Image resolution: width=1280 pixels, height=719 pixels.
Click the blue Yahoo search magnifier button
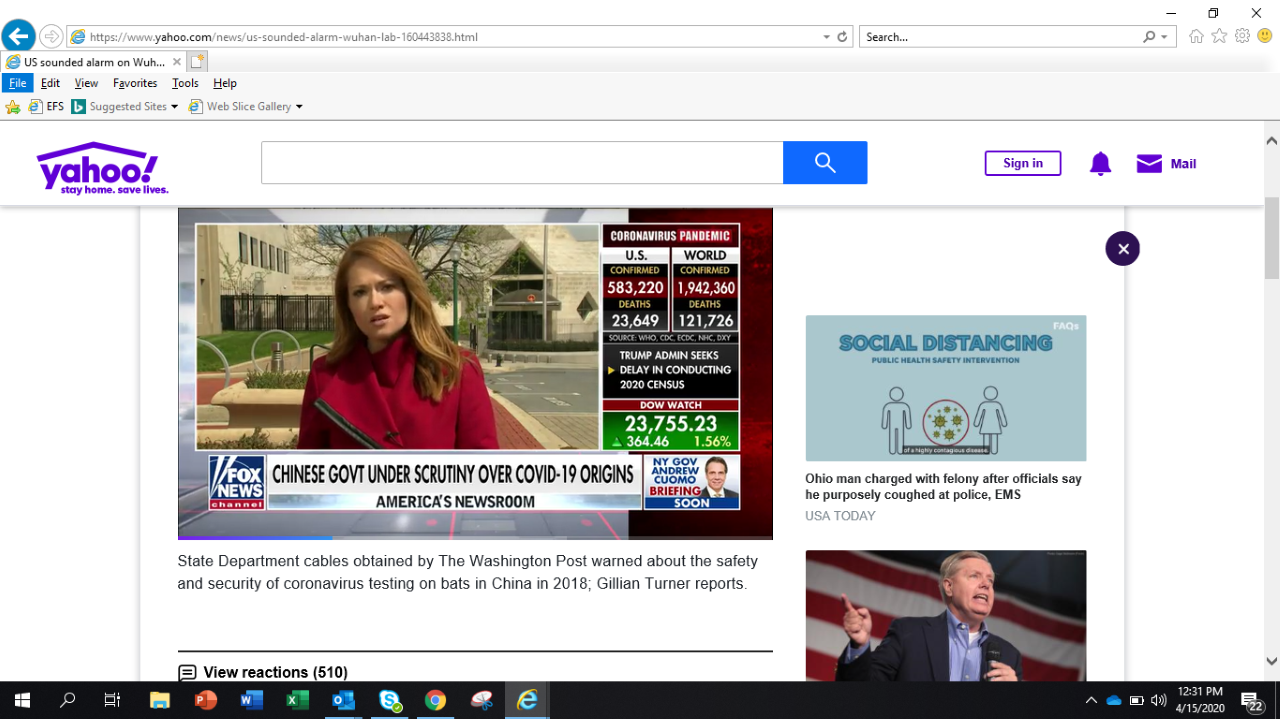point(825,163)
